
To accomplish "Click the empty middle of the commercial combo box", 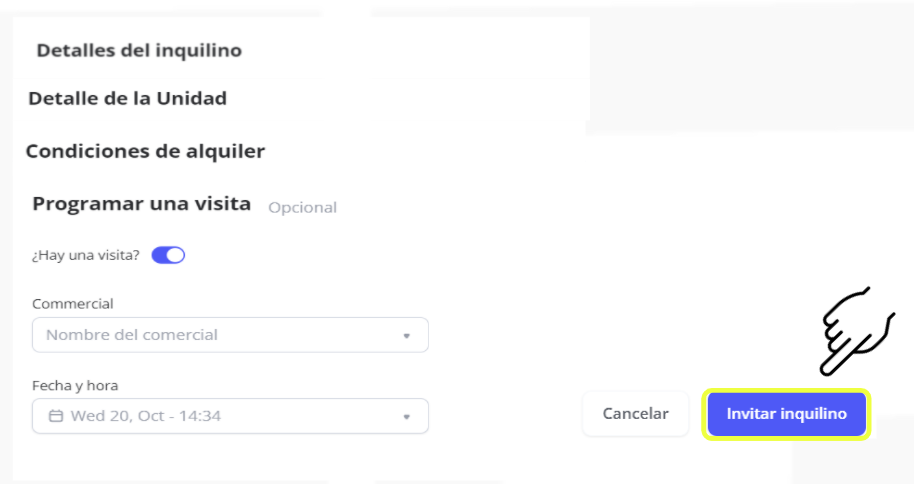I will [300, 335].
